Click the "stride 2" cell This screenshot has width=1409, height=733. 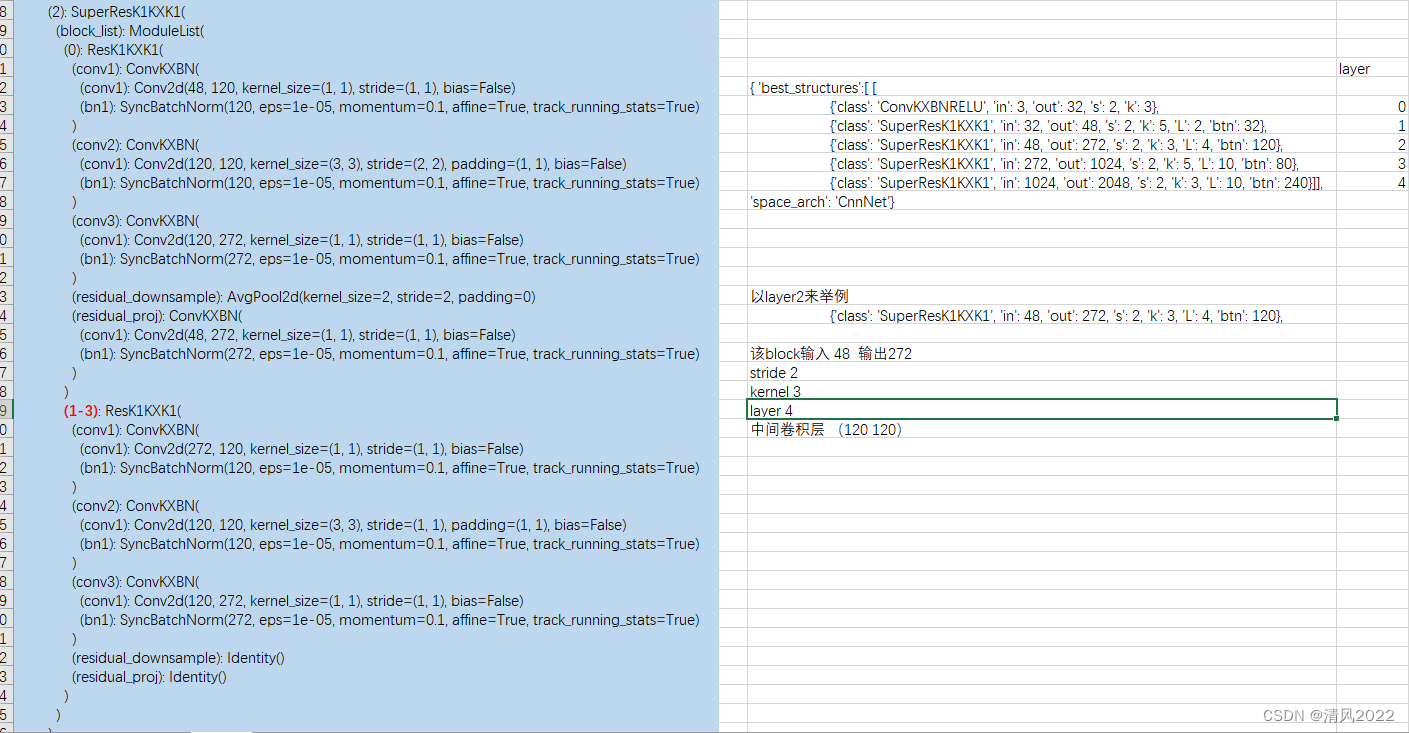[x=774, y=373]
